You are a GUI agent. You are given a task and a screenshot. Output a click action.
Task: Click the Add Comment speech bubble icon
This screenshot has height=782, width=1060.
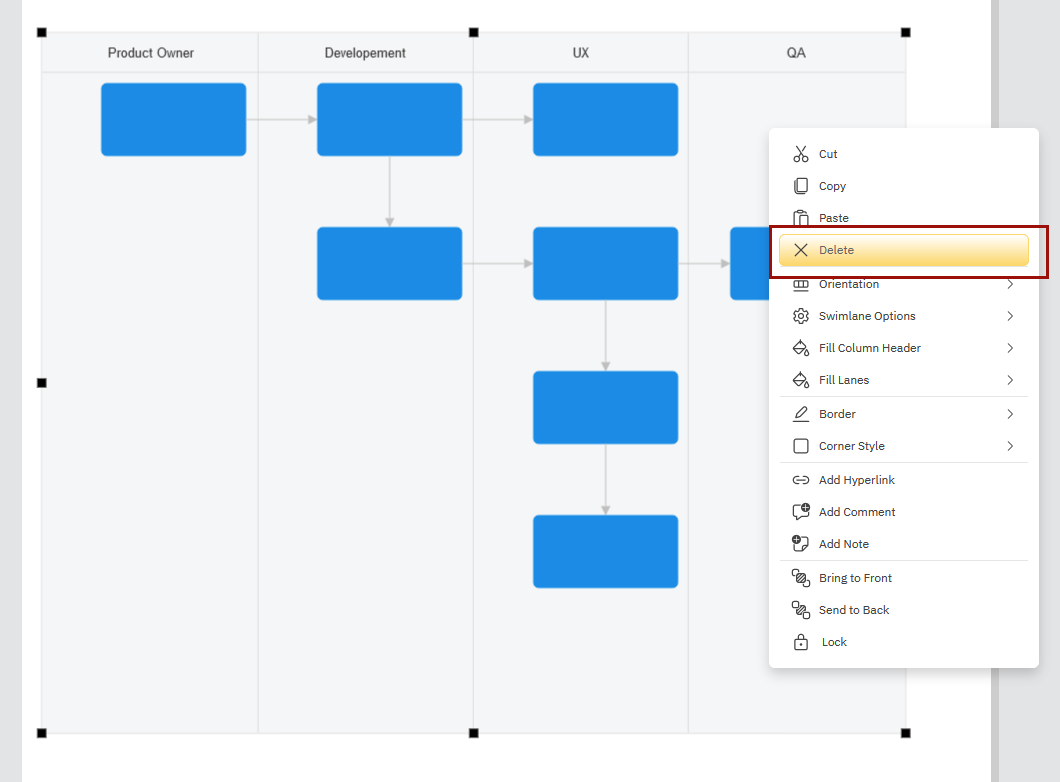click(800, 512)
